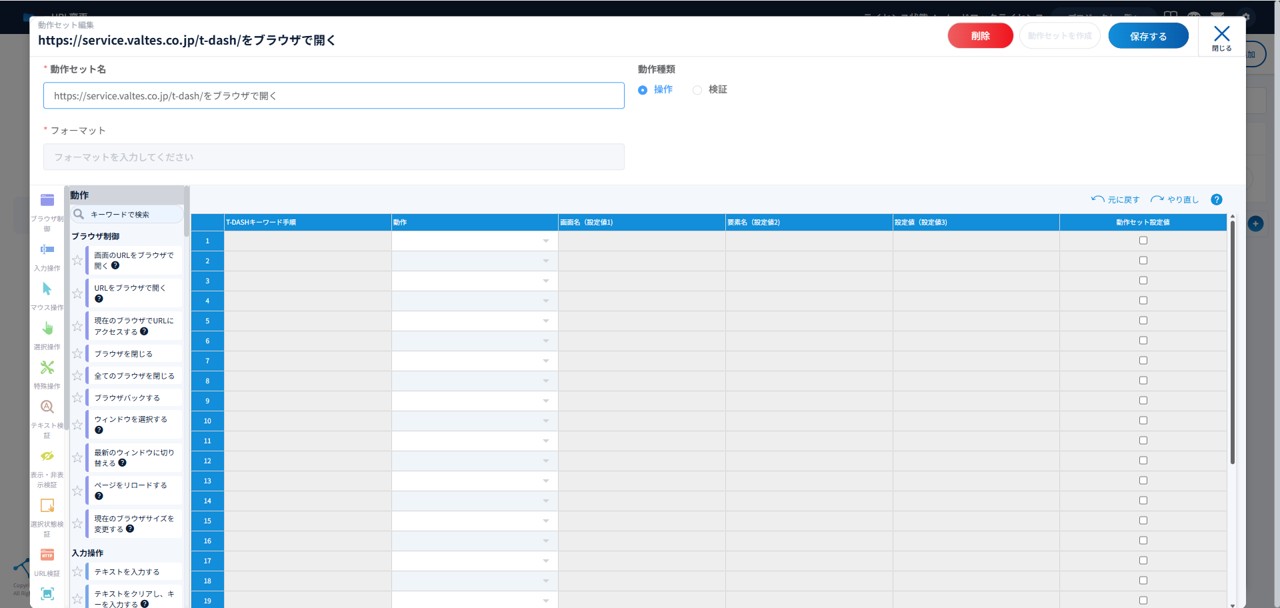This screenshot has height=608, width=1280.
Task: Pick テキストを入力する in the action list
Action: pyautogui.click(x=127, y=572)
